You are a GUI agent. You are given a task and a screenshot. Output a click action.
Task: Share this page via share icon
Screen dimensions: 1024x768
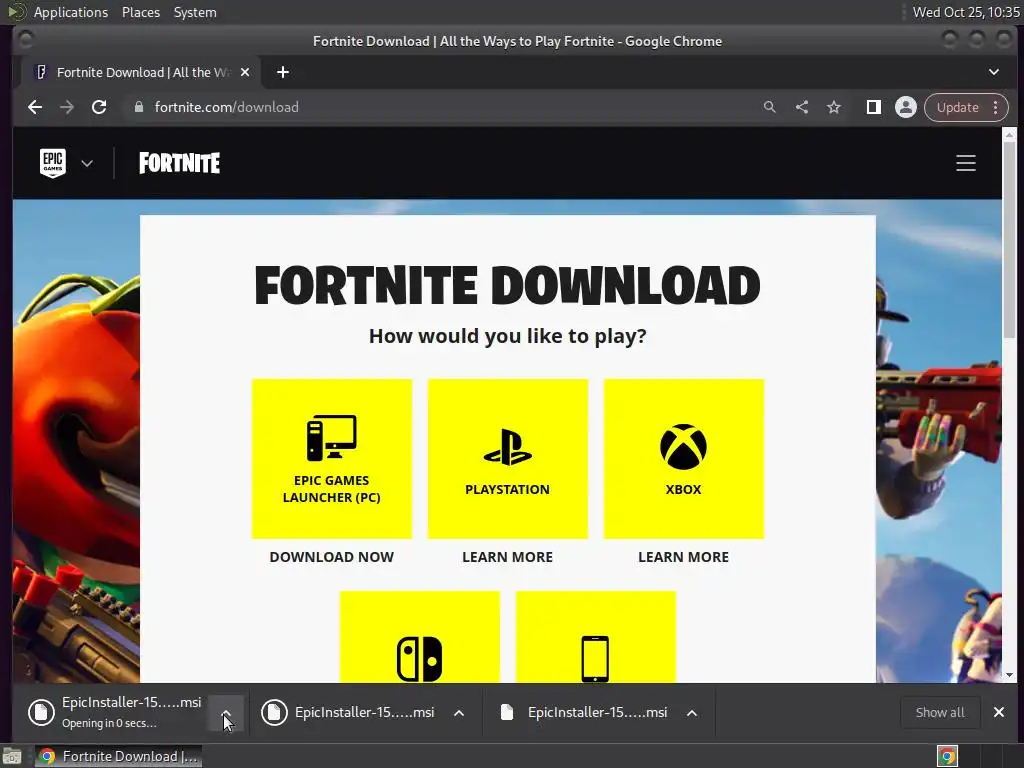click(802, 107)
